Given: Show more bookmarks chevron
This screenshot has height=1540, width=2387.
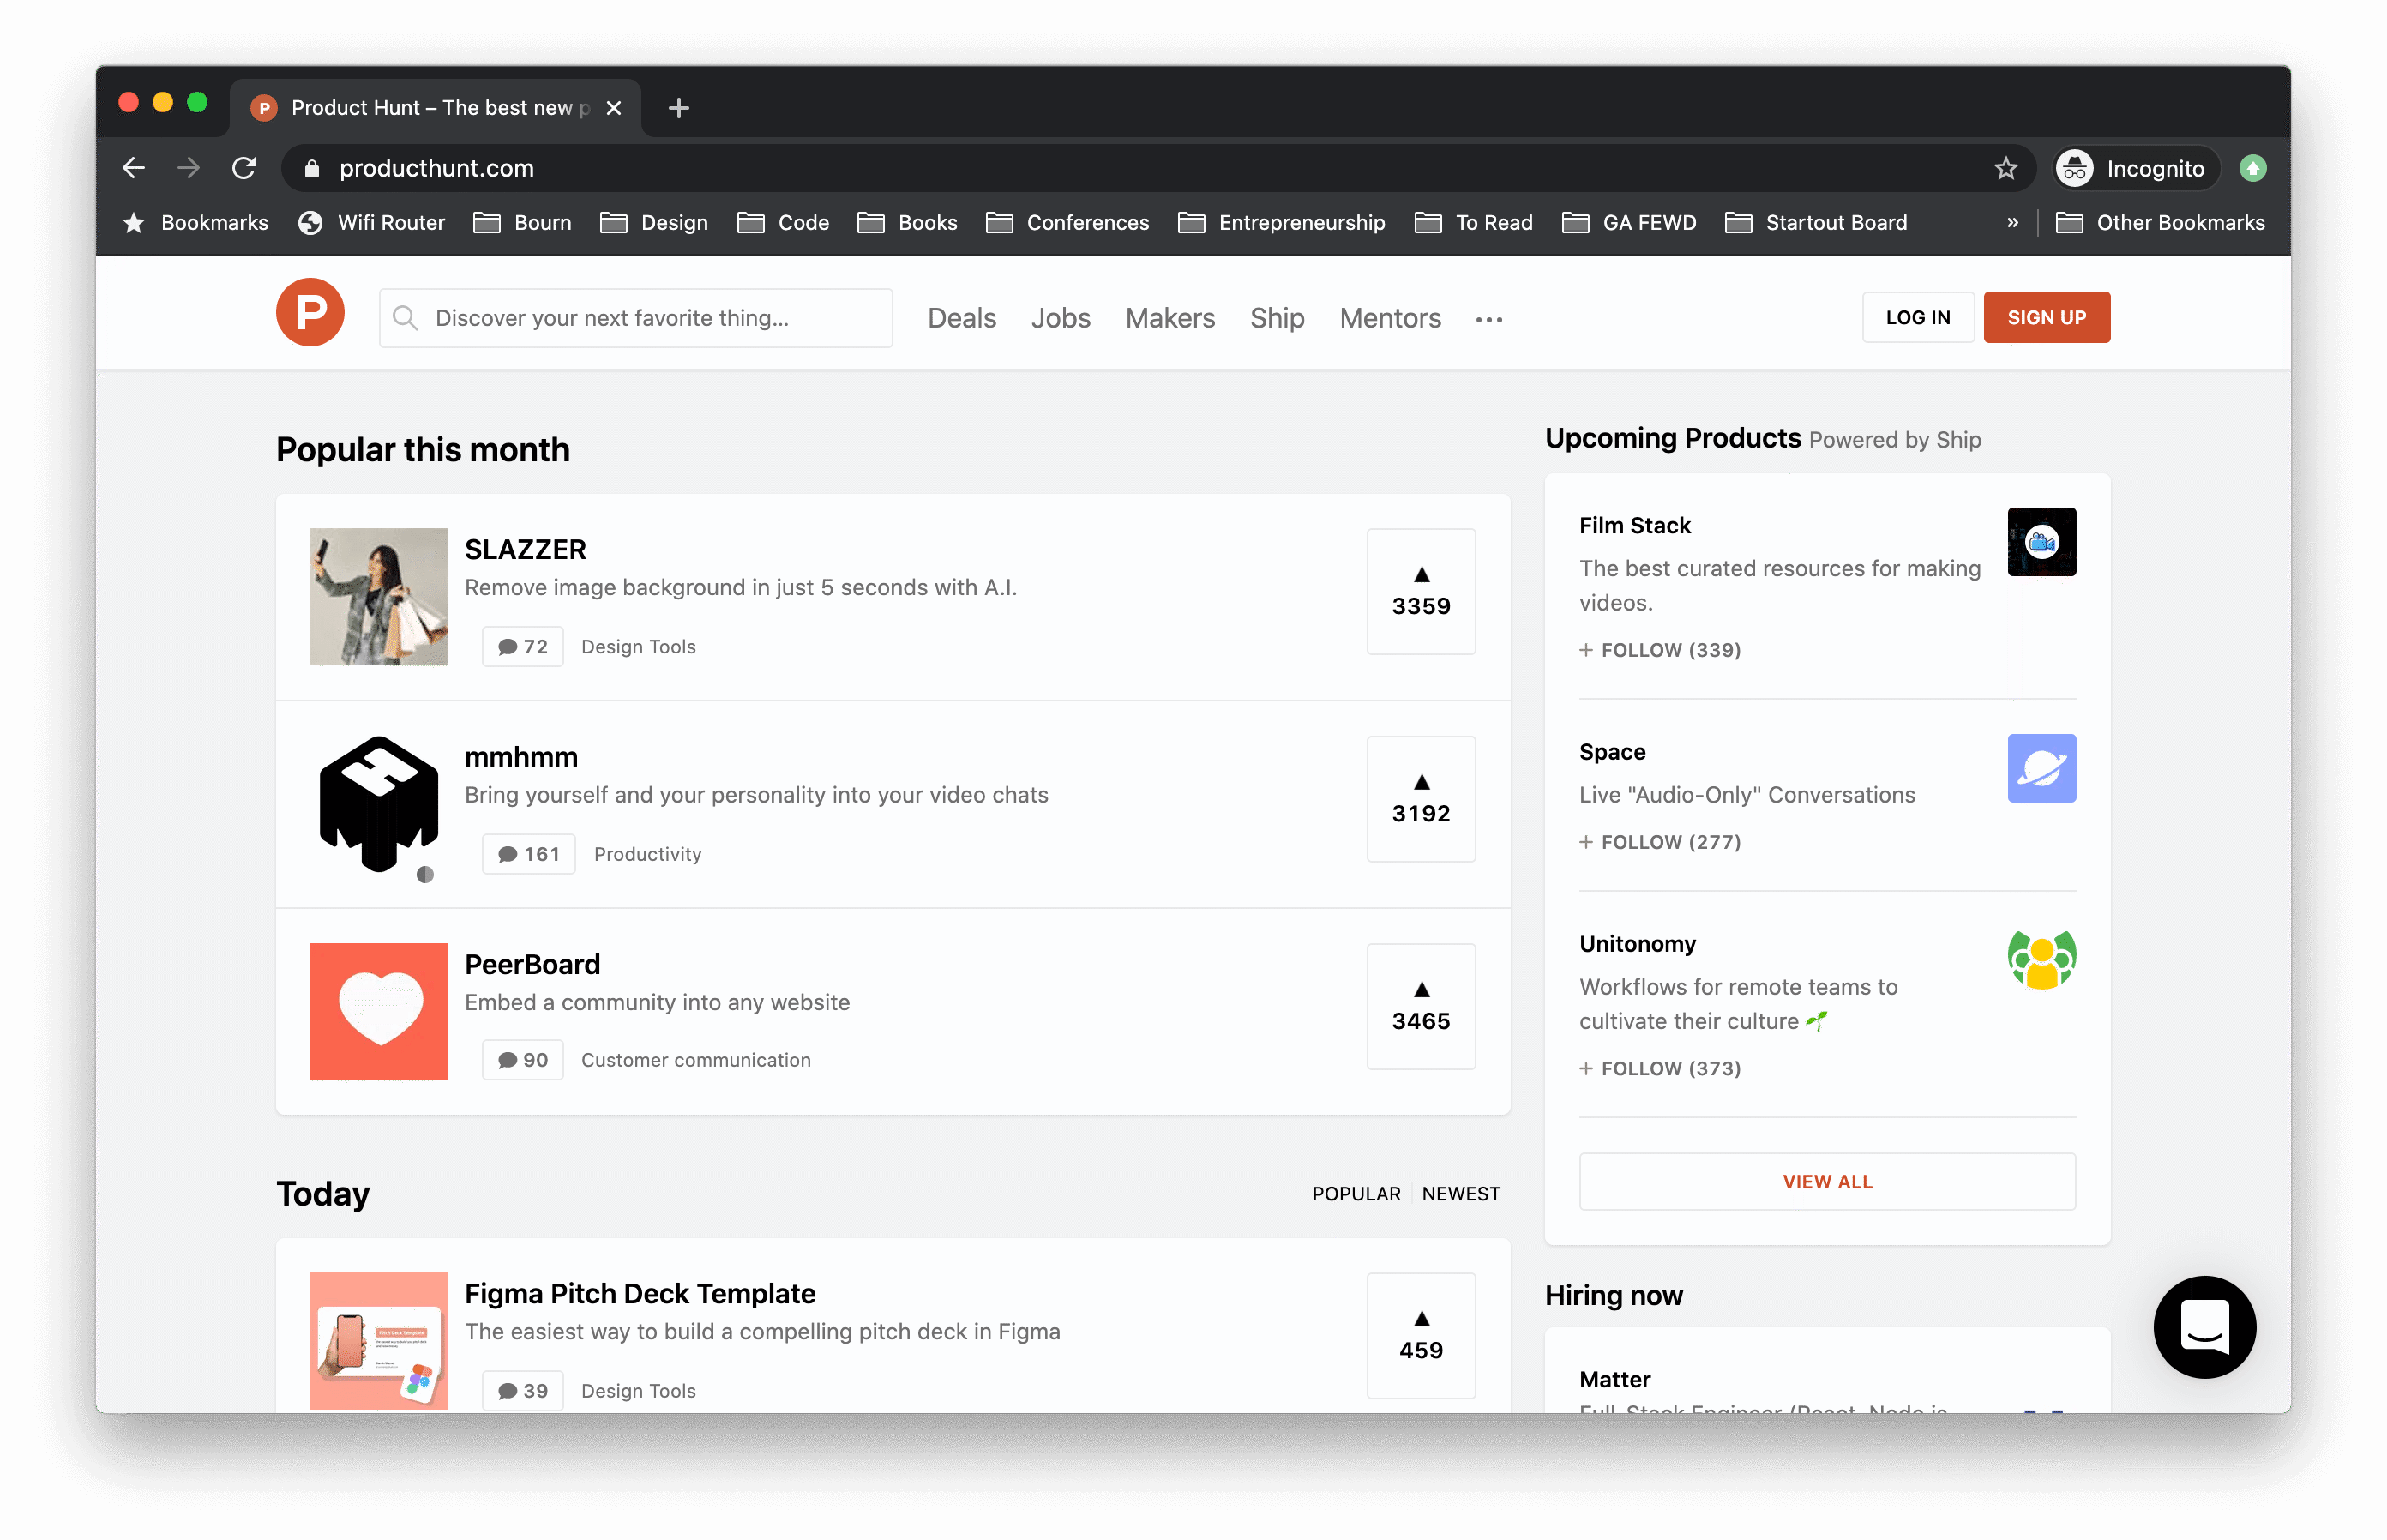Looking at the screenshot, I should 2012,222.
